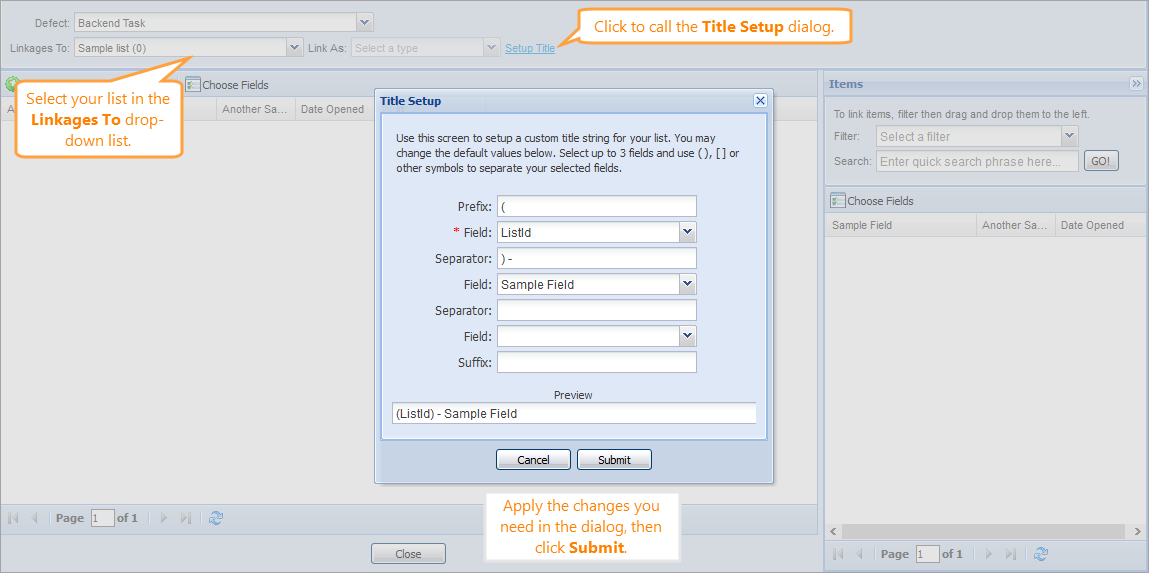Click into the Prefix input field

(596, 206)
